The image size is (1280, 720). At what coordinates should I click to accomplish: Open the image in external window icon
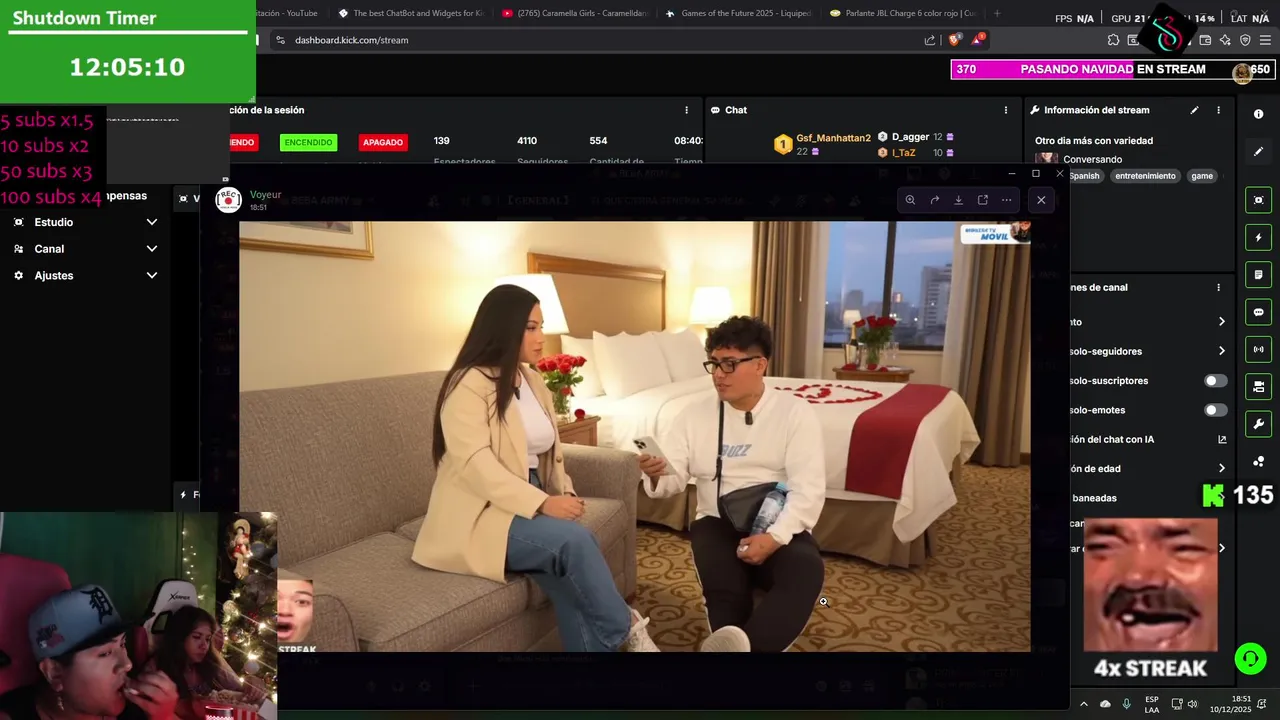pyautogui.click(x=982, y=200)
